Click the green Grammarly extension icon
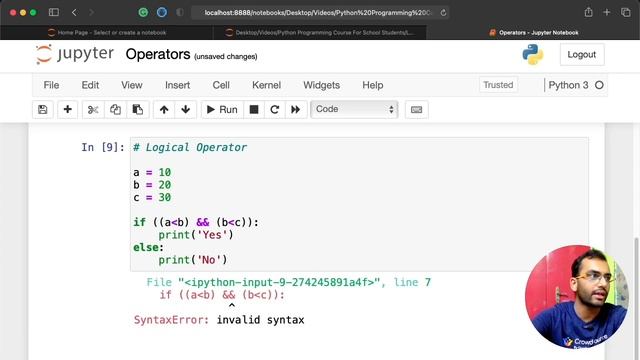Screen dimensions: 640x360 [x=143, y=13]
